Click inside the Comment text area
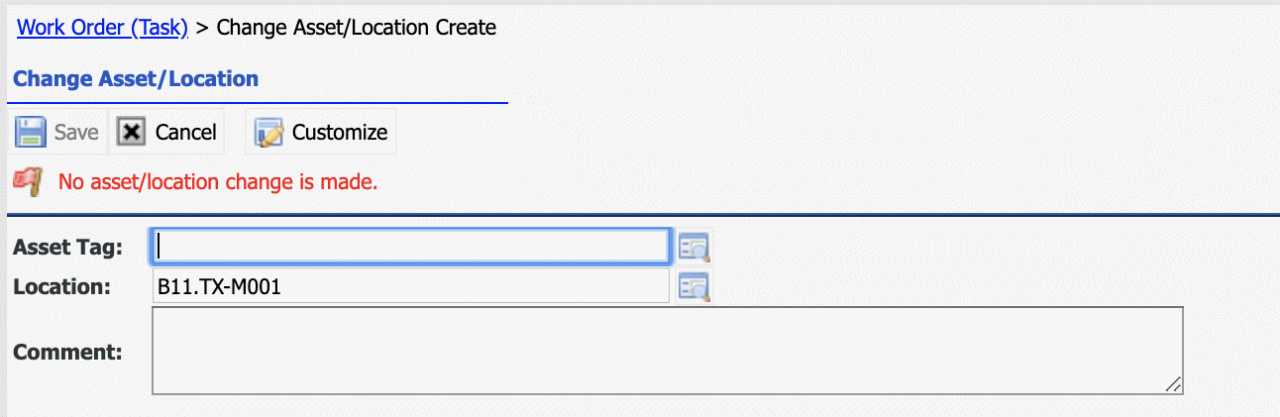Screen dimensions: 1280x417 click(x=667, y=350)
